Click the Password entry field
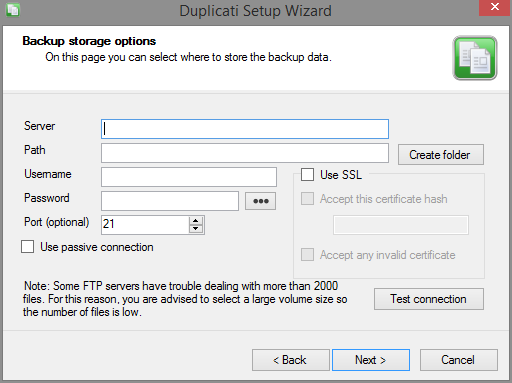The width and height of the screenshot is (512, 383). click(x=170, y=201)
